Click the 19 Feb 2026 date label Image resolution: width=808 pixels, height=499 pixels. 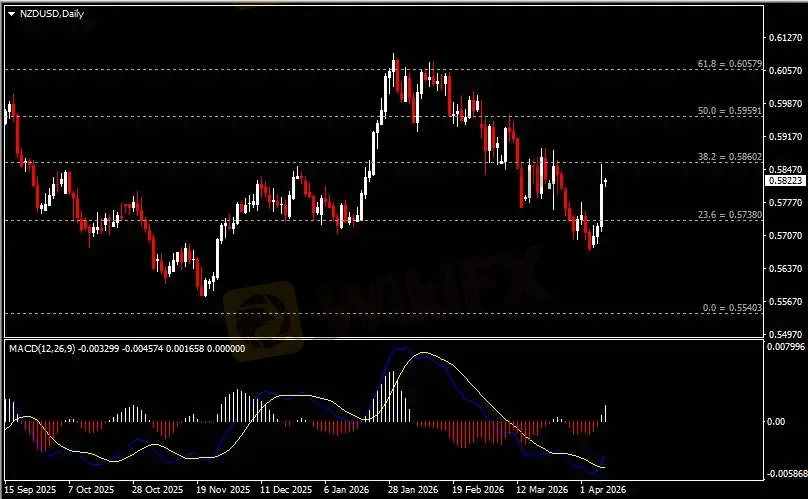pyautogui.click(x=478, y=489)
